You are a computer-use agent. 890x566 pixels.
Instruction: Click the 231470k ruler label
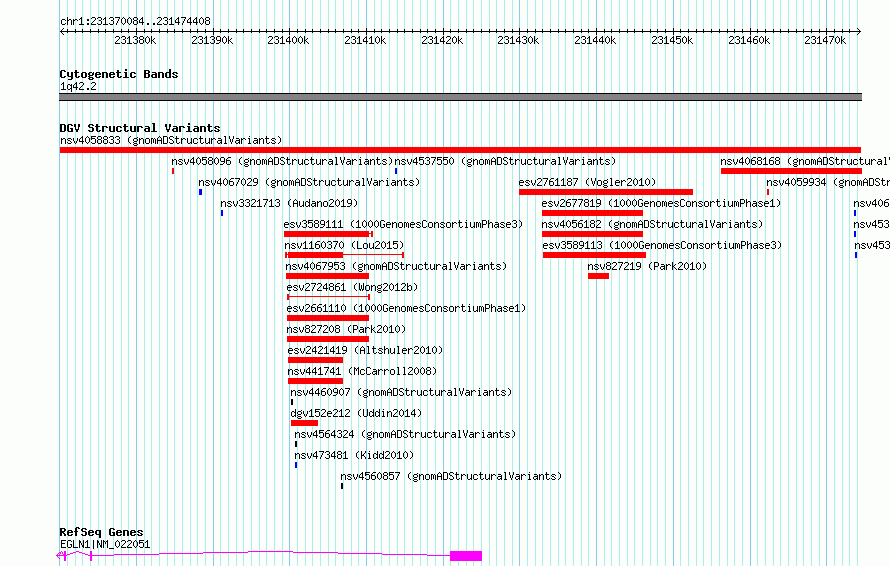tap(825, 40)
